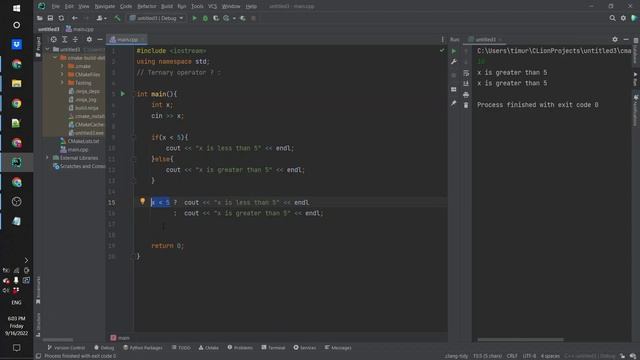Click Expand All icon in Project panel
The image size is (640, 360).
point(64,39)
